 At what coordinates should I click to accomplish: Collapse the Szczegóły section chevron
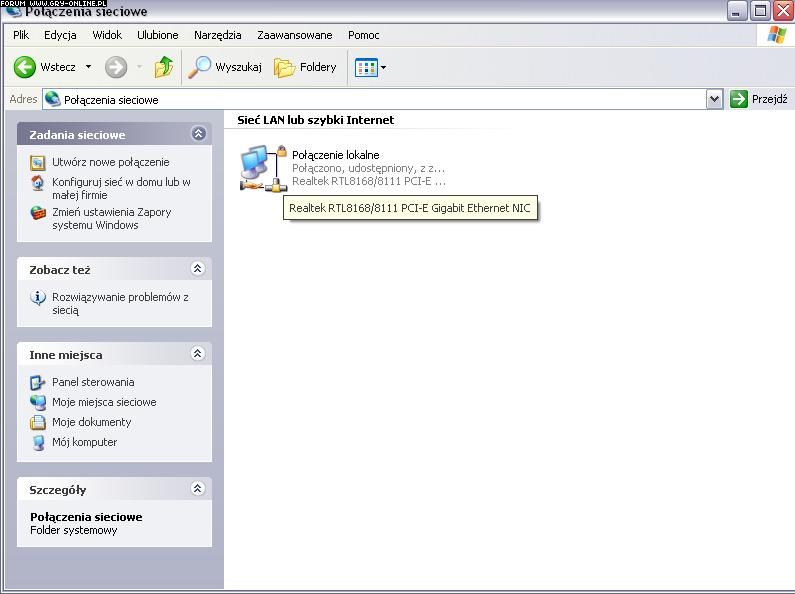tap(198, 489)
